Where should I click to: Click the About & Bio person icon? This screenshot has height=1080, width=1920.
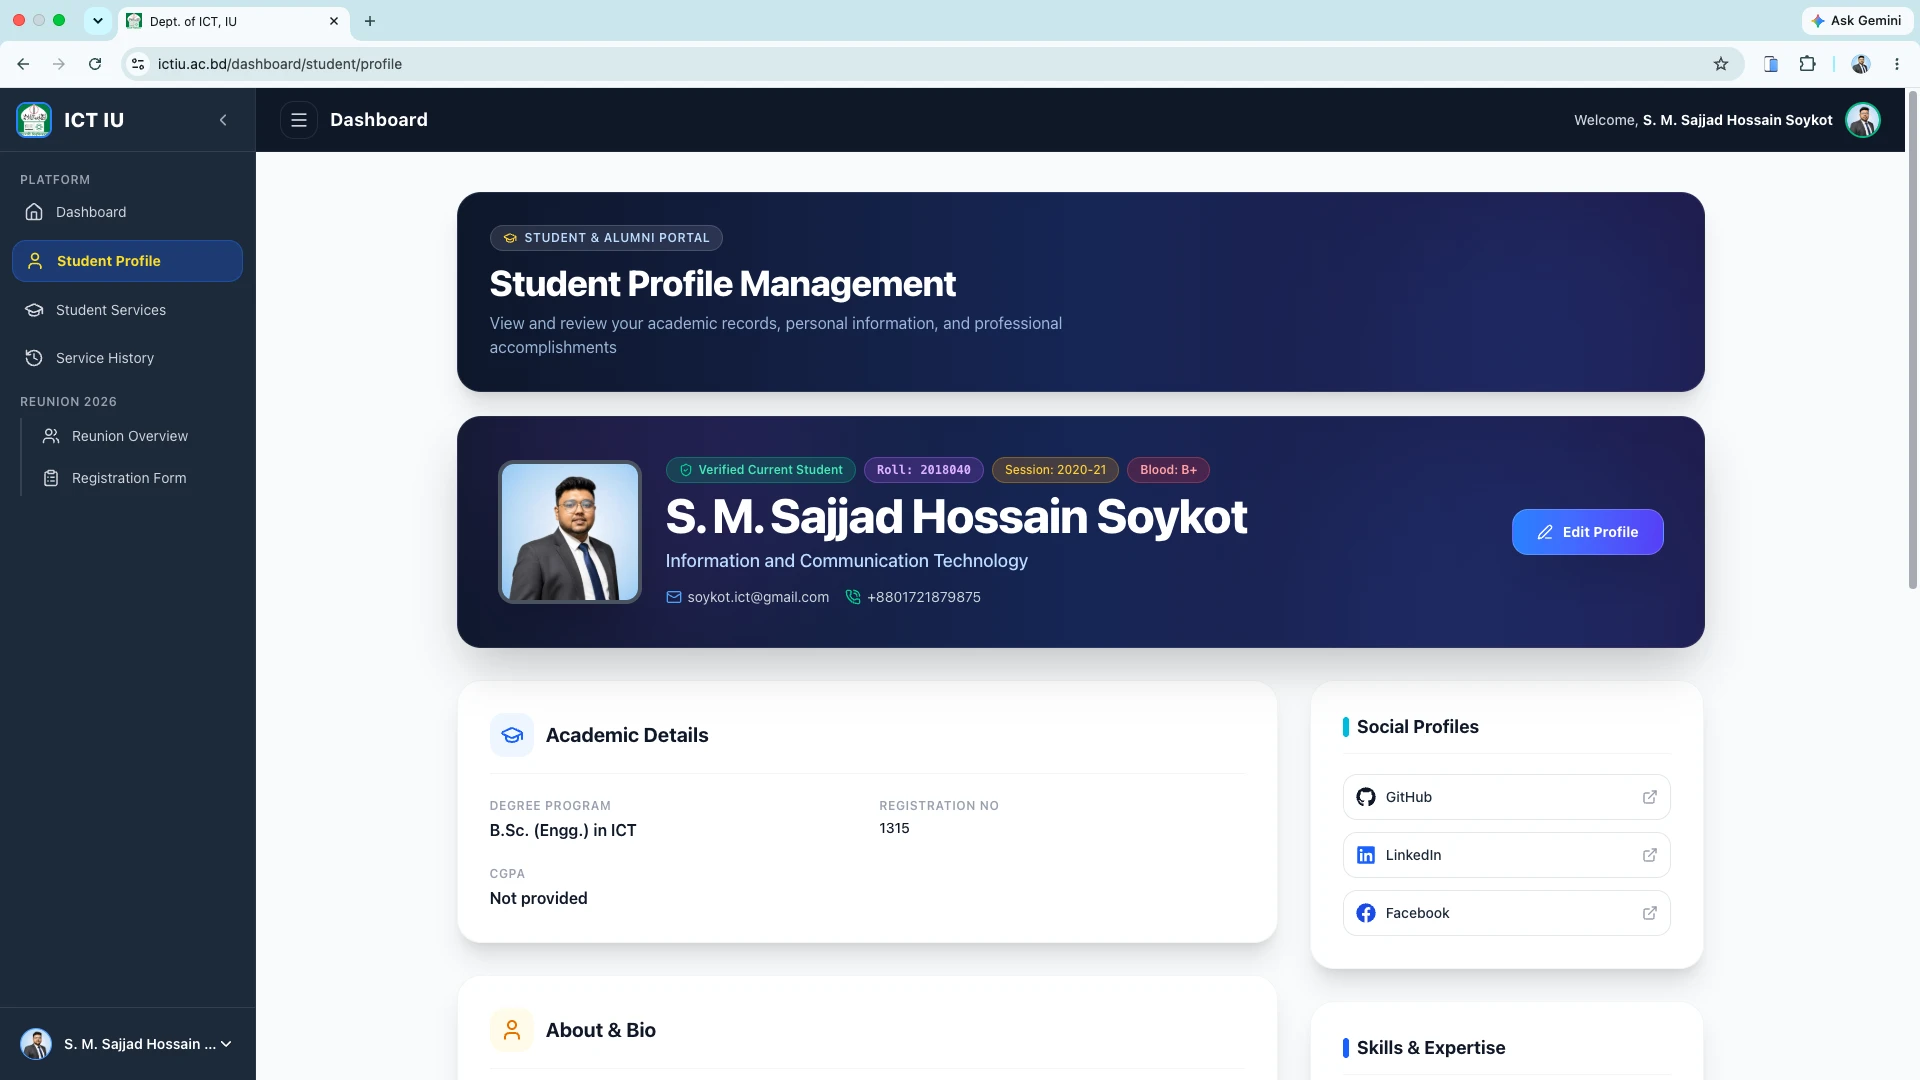[x=512, y=1030]
